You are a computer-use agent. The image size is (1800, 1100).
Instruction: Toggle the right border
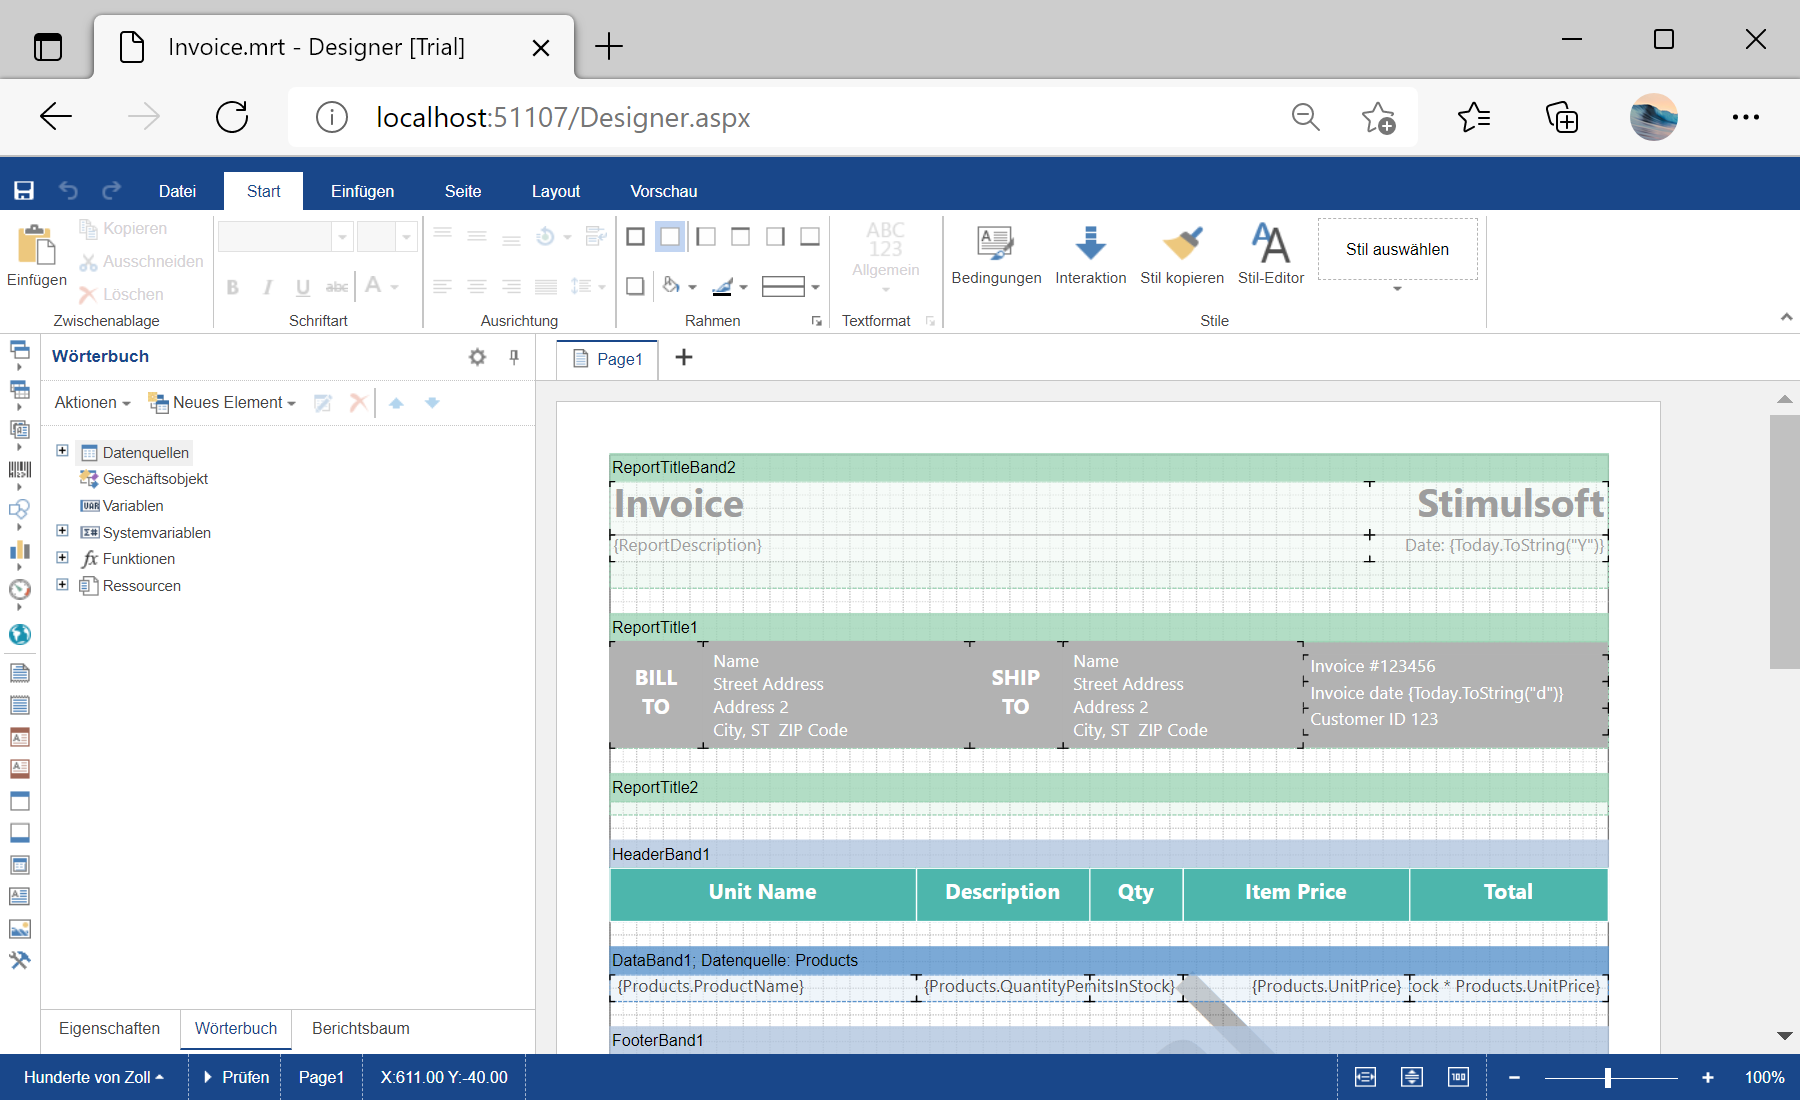pos(775,237)
